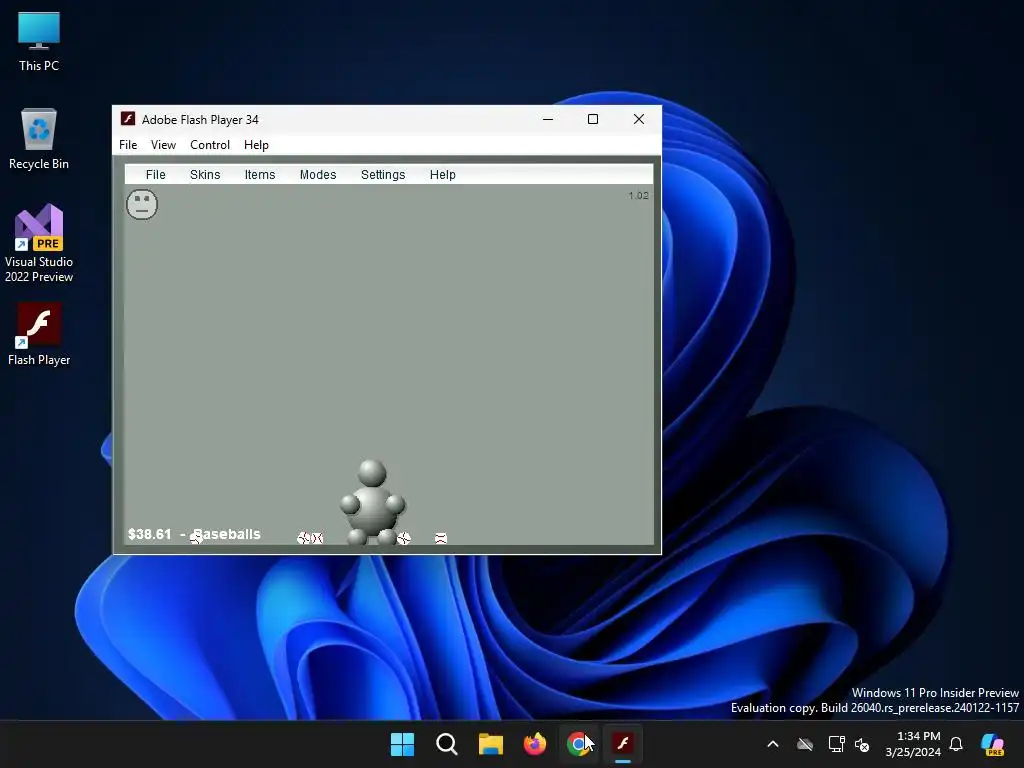
Task: Open Copilot preview from taskbar
Action: coord(993,744)
